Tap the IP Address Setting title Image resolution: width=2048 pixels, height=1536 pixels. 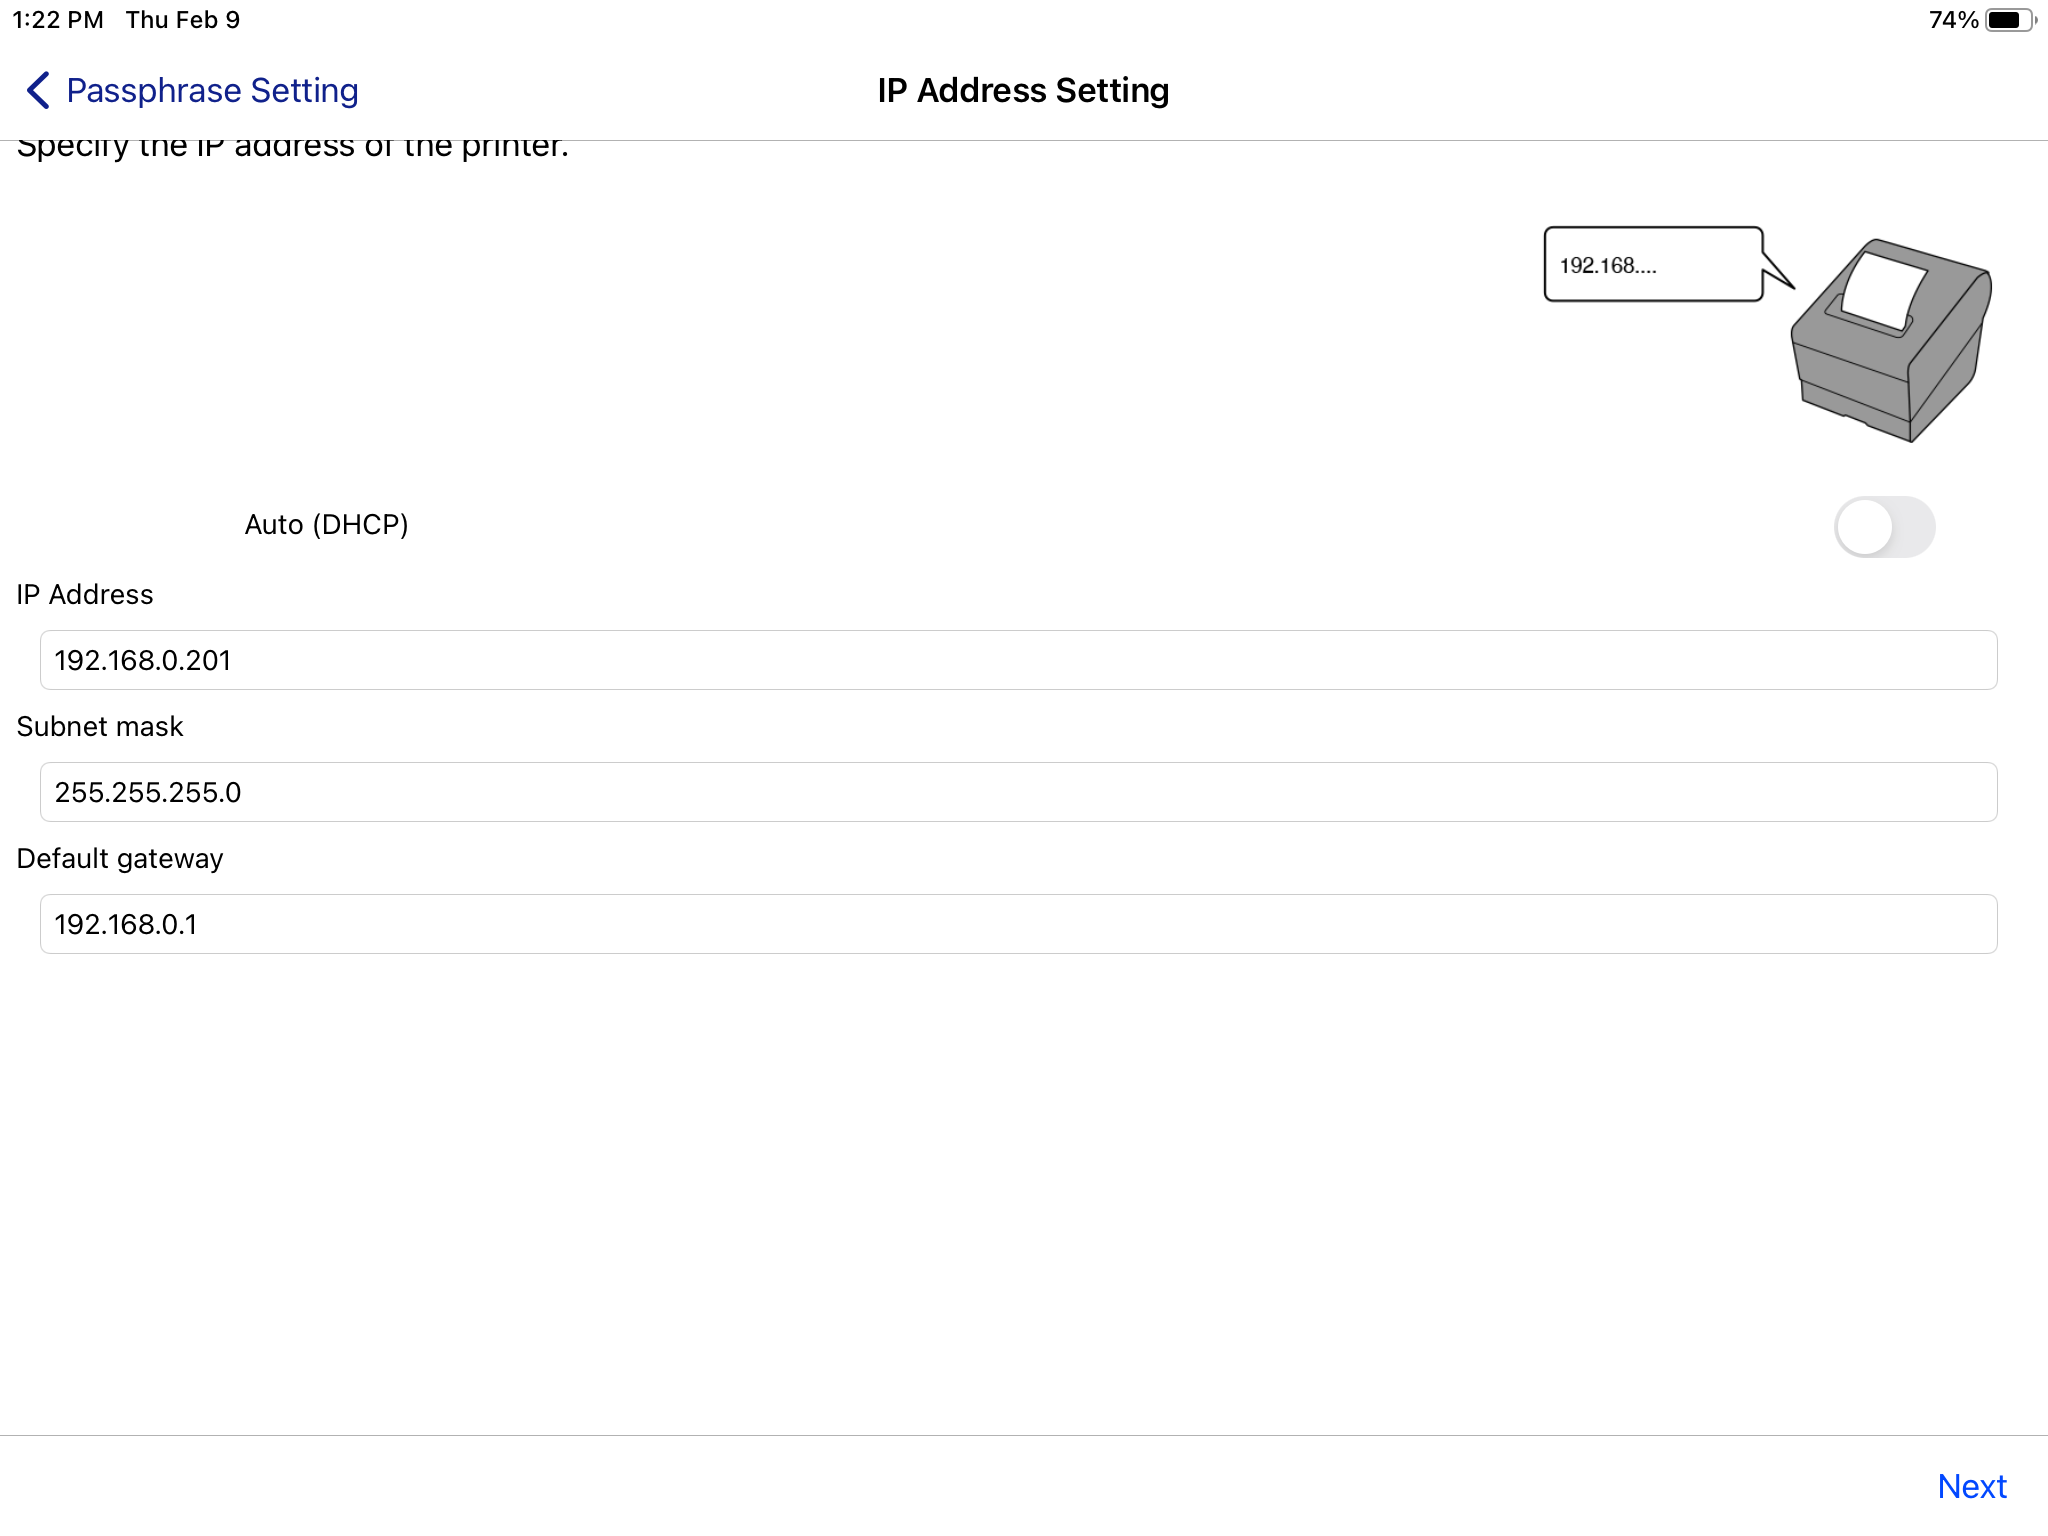(x=1023, y=90)
